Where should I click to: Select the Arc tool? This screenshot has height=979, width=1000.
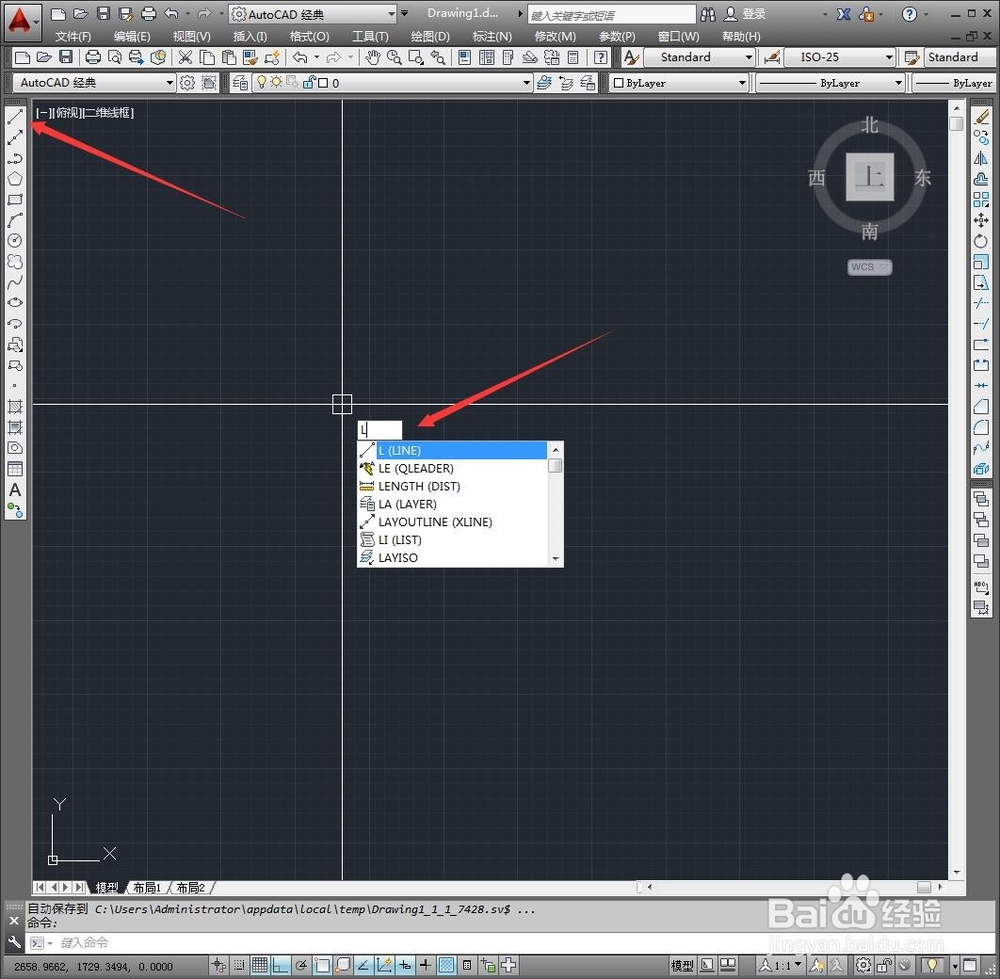click(15, 220)
